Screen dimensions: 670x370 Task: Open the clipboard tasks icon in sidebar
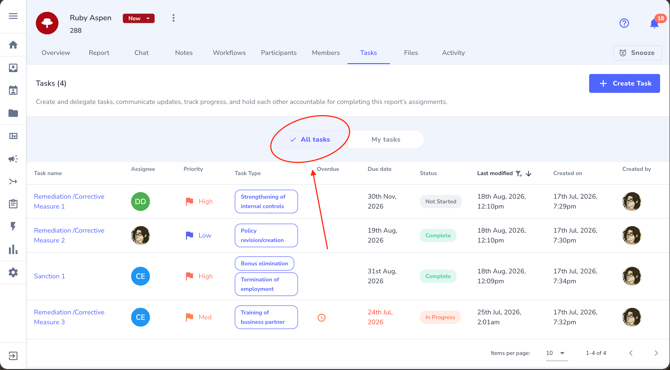[x=13, y=204]
